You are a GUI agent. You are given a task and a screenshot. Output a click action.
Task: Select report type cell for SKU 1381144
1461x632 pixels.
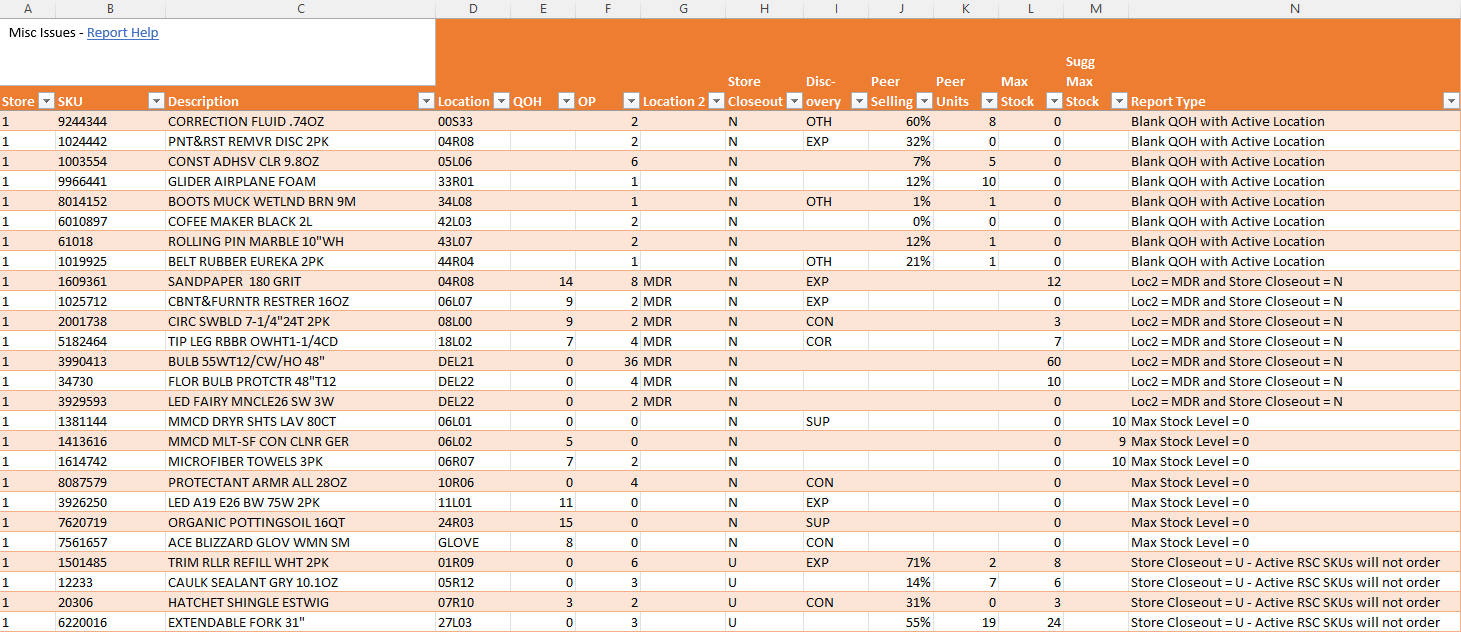(x=1294, y=421)
